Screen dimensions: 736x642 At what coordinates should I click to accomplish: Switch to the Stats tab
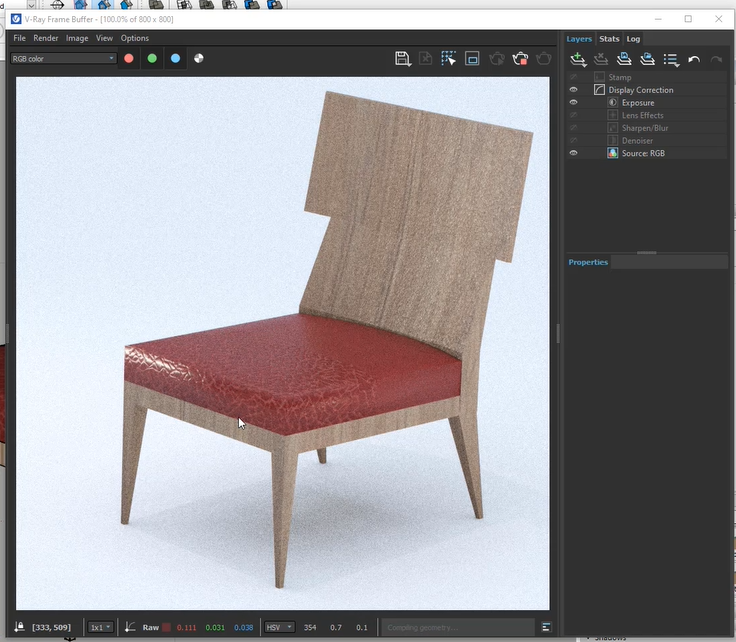pyautogui.click(x=609, y=39)
